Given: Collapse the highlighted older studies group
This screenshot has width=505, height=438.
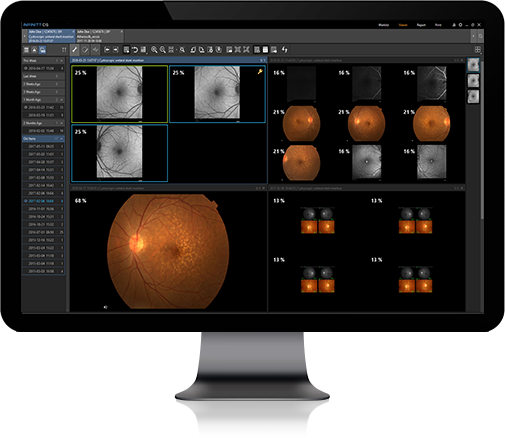Looking at the screenshot, I should pyautogui.click(x=62, y=139).
